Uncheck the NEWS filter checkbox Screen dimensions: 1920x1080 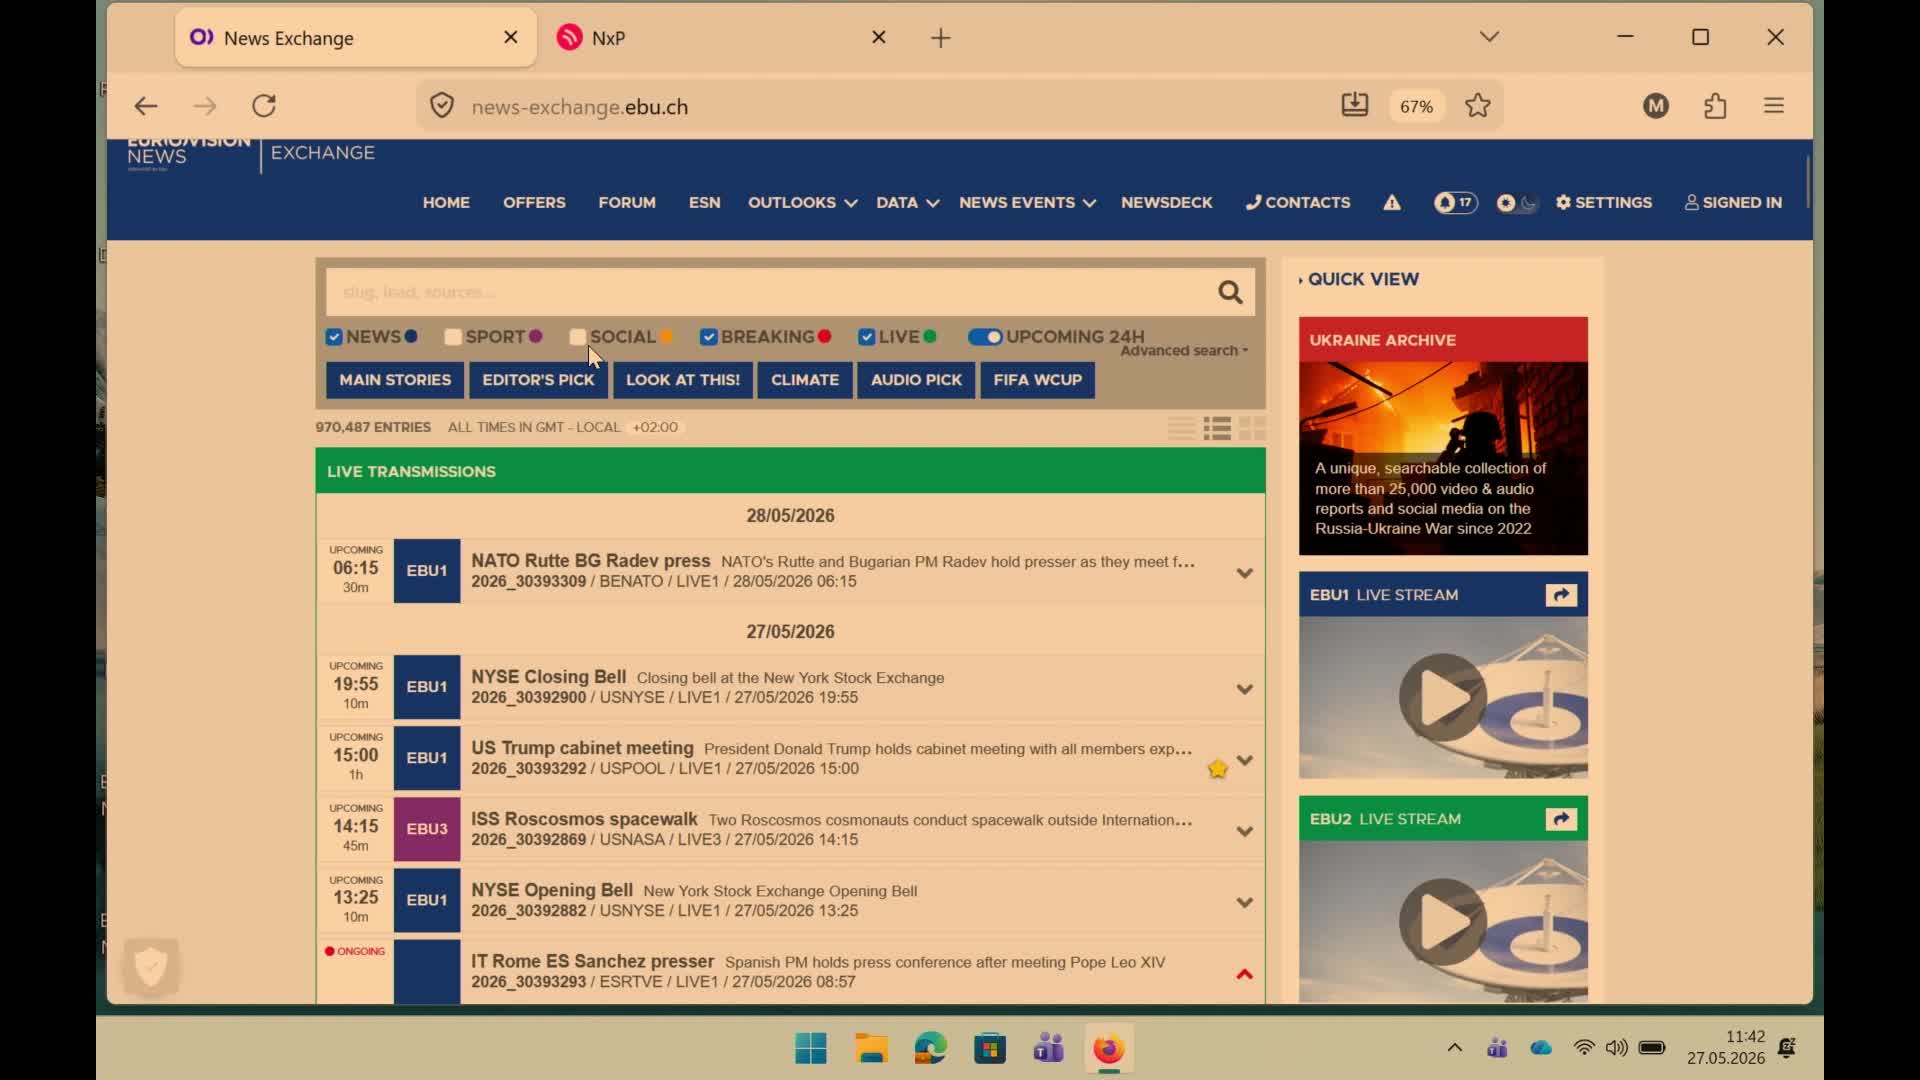click(x=334, y=337)
